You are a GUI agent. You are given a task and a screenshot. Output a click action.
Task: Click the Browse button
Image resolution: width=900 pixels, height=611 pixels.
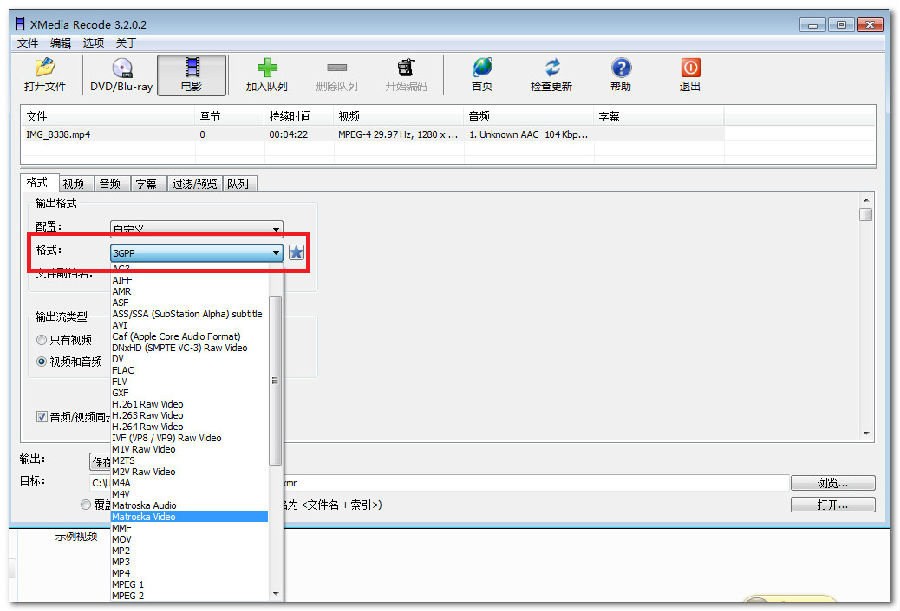[833, 483]
